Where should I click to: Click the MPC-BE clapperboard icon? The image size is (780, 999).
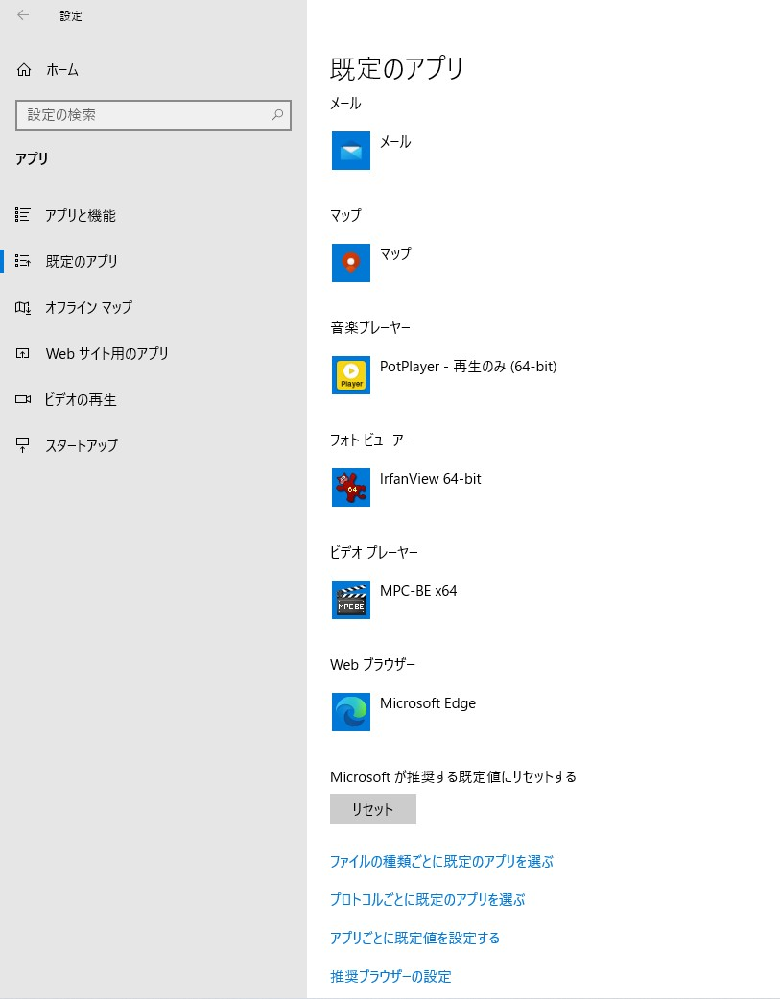point(350,600)
